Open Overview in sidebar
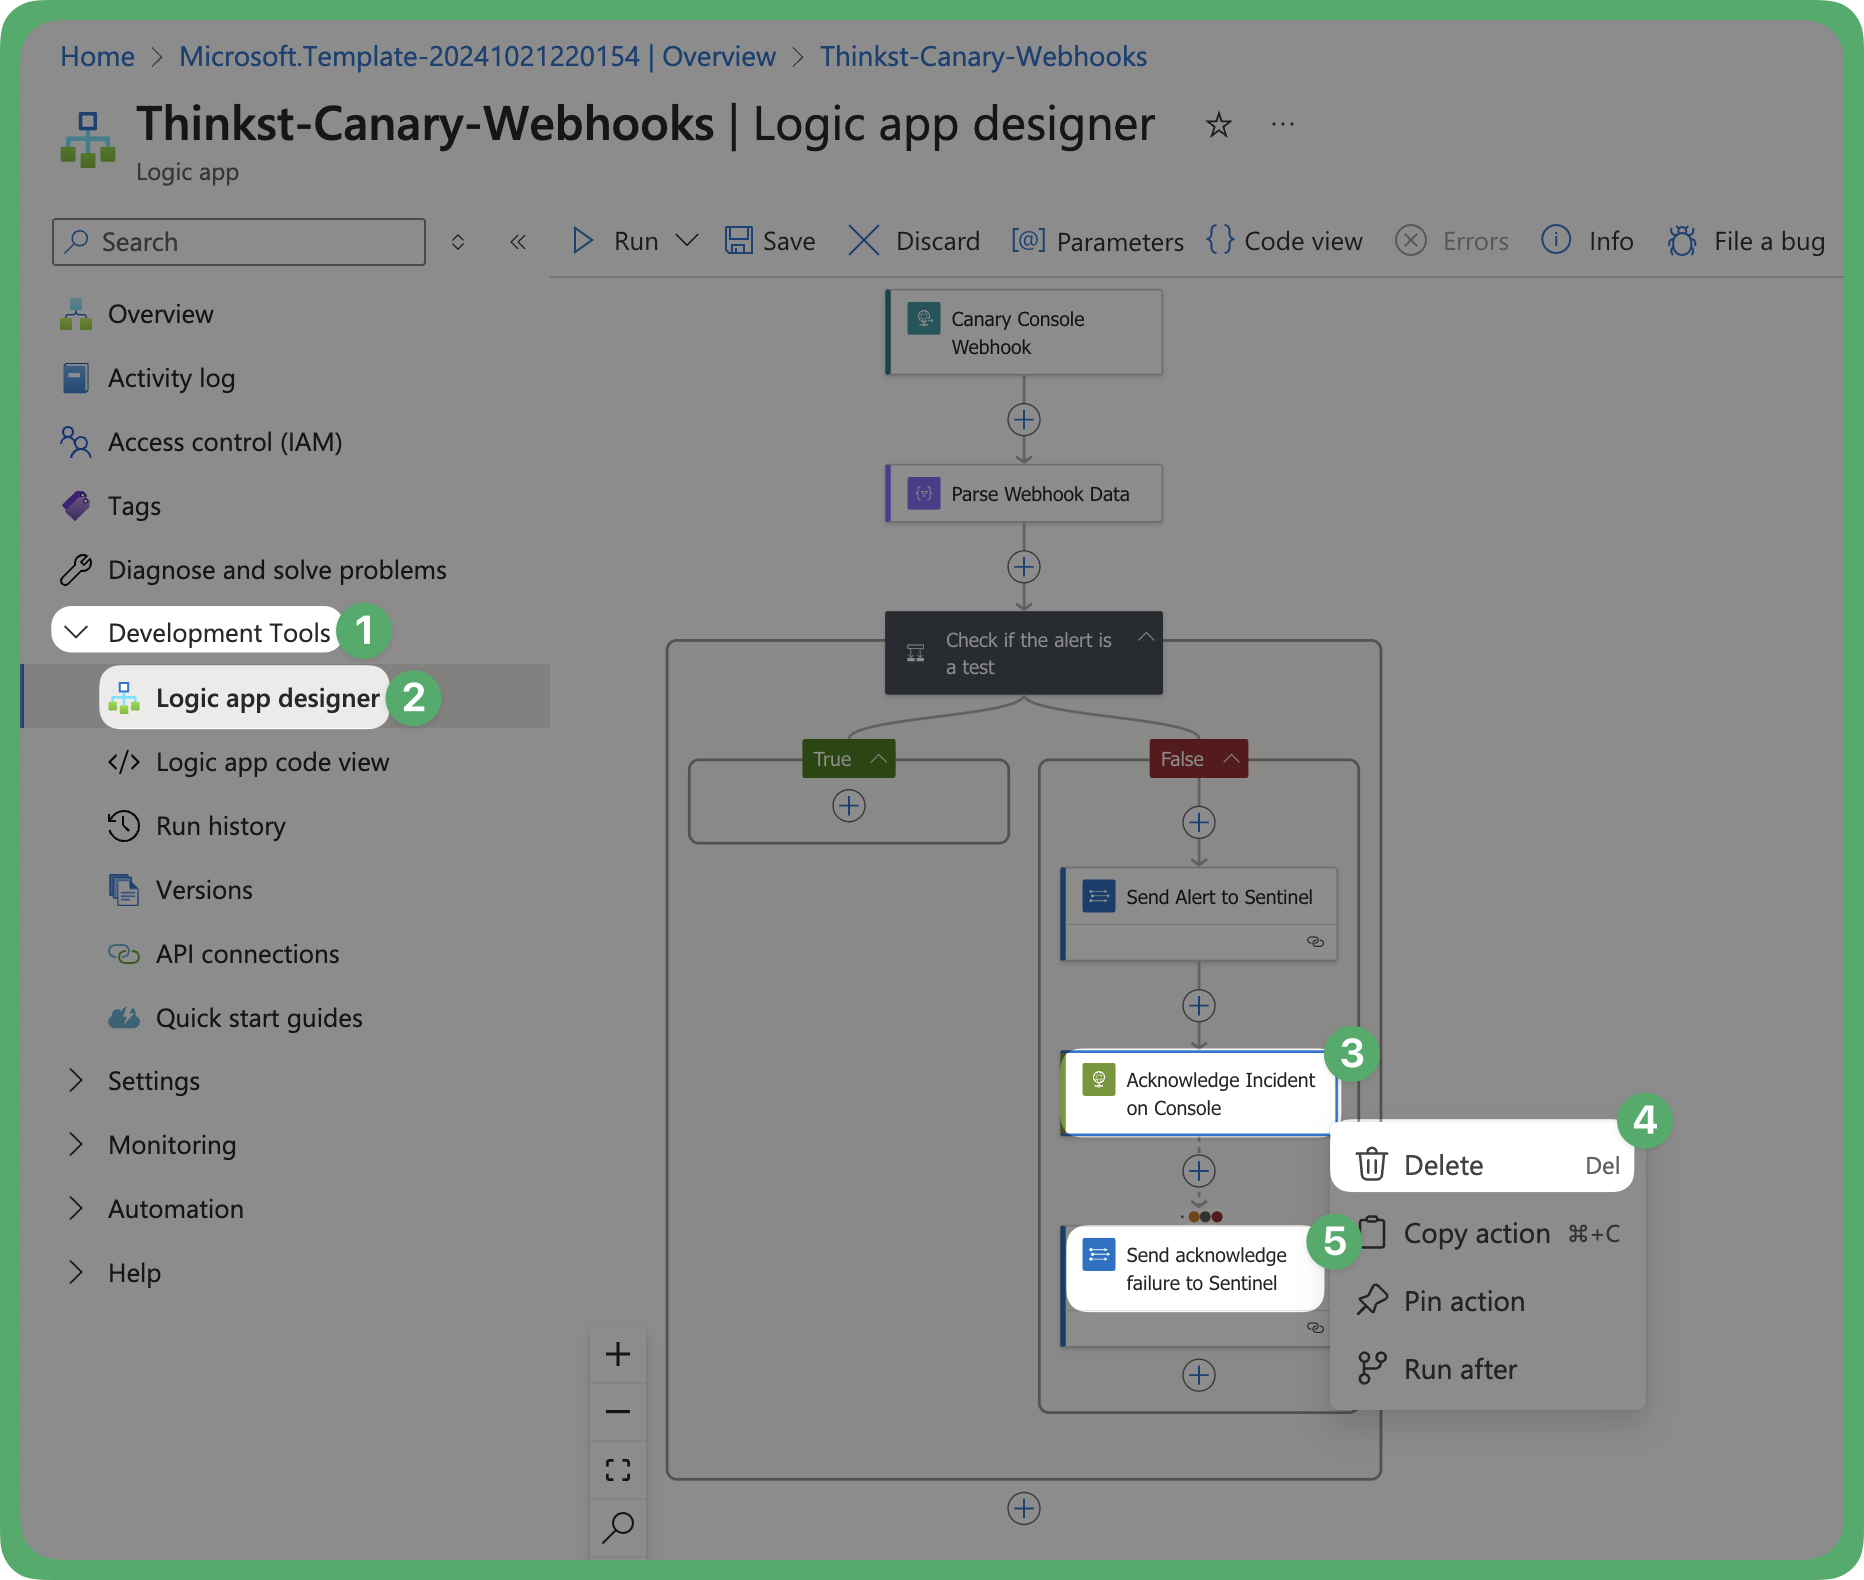 tap(160, 314)
